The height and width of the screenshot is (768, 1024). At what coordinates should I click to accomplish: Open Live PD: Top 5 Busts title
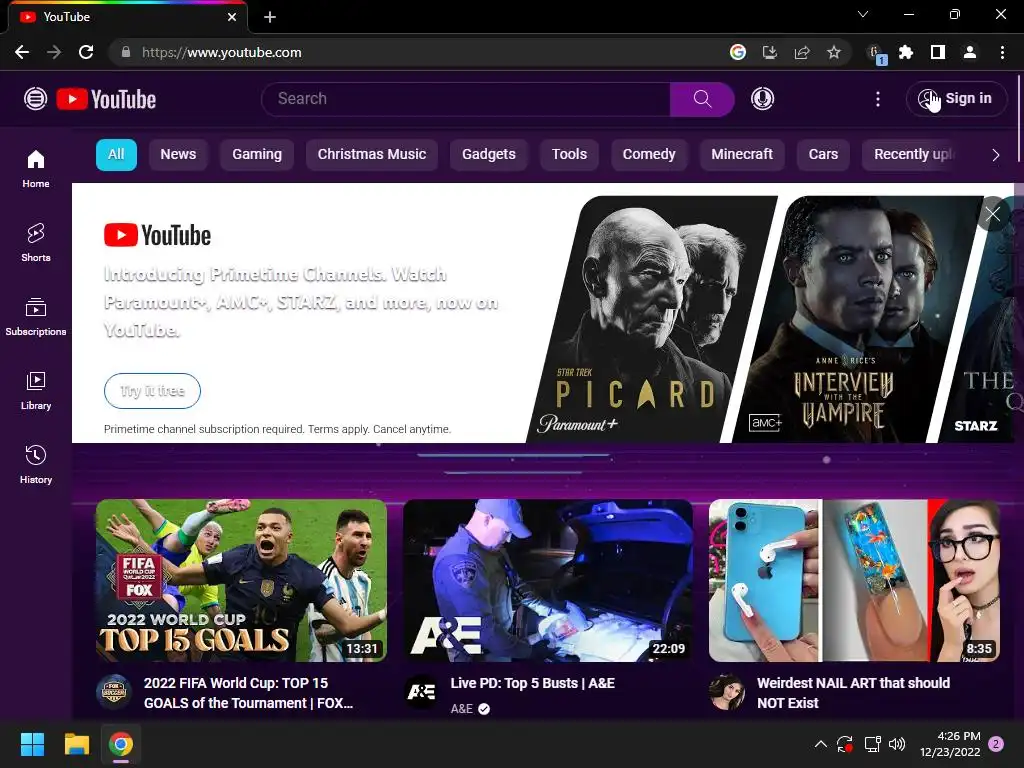[x=532, y=683]
